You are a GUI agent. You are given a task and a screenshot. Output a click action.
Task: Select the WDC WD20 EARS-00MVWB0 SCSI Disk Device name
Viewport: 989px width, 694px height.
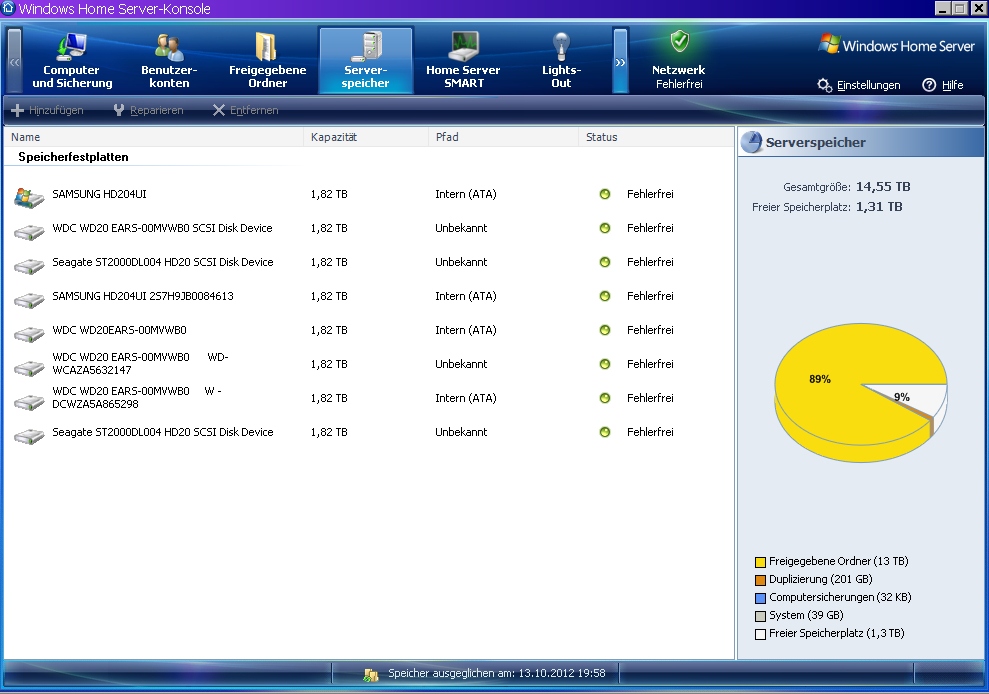pyautogui.click(x=162, y=228)
